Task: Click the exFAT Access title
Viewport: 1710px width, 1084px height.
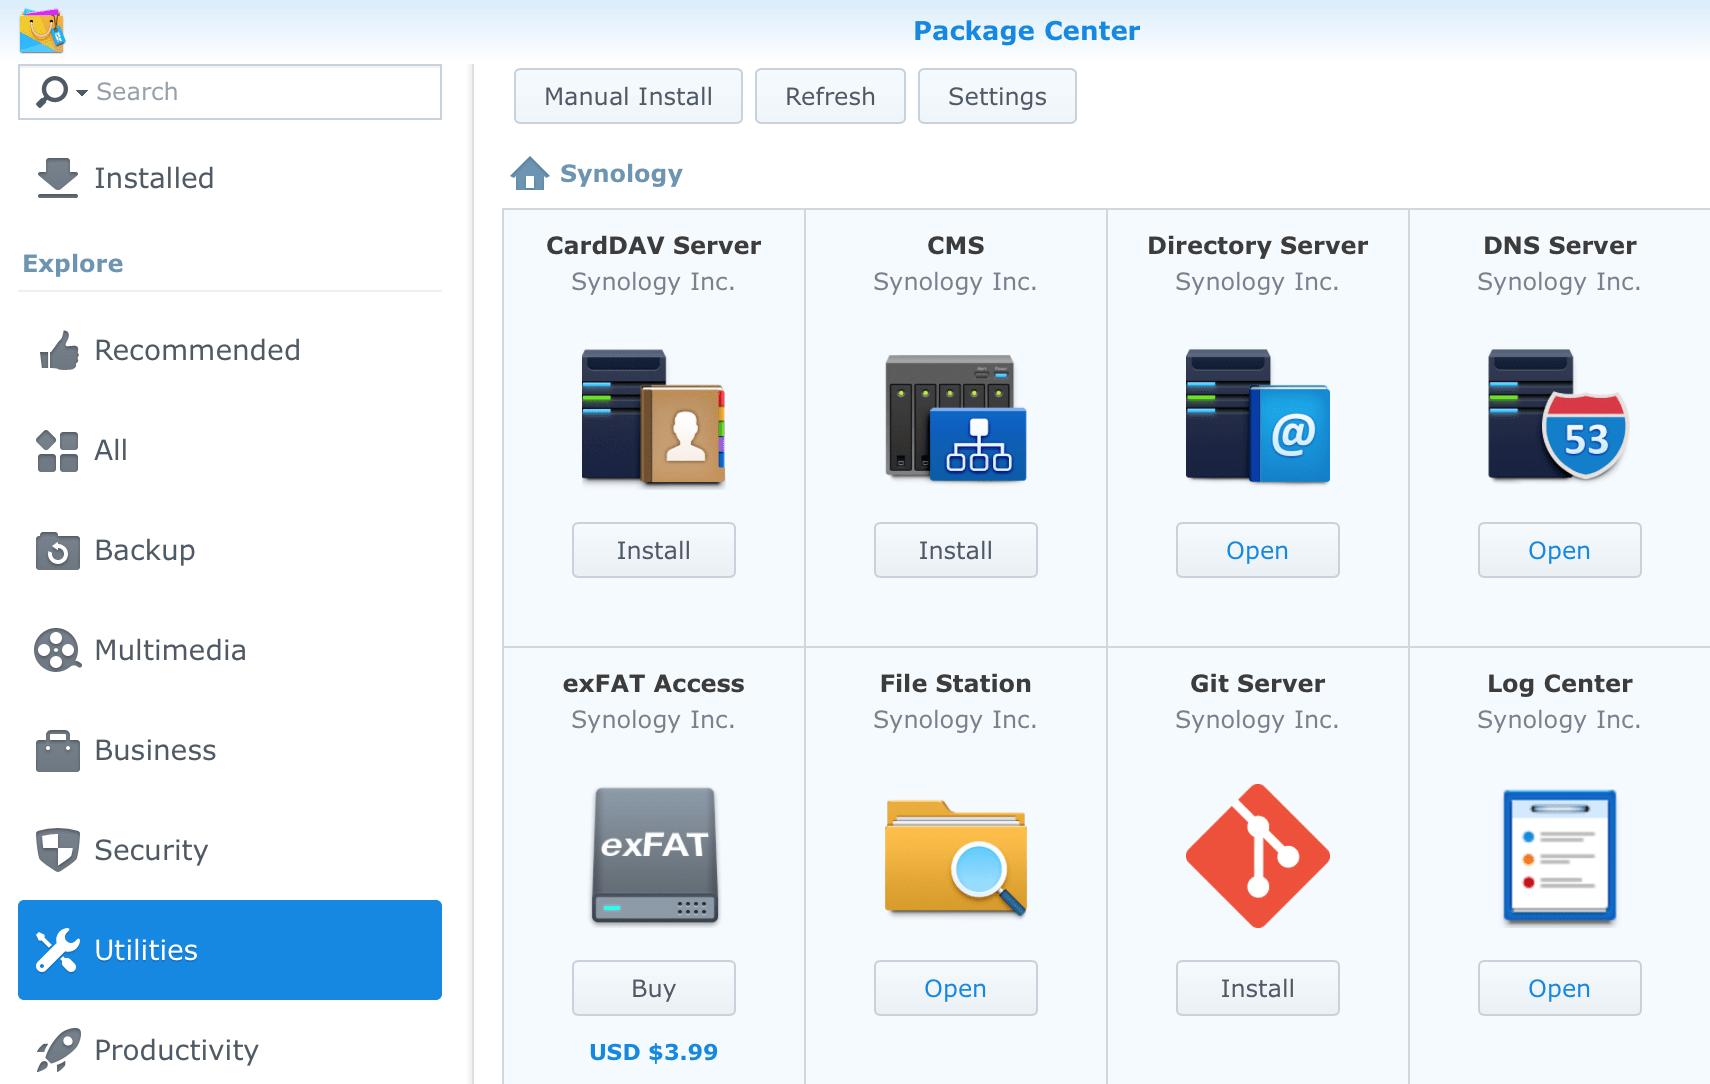Action: coord(654,683)
